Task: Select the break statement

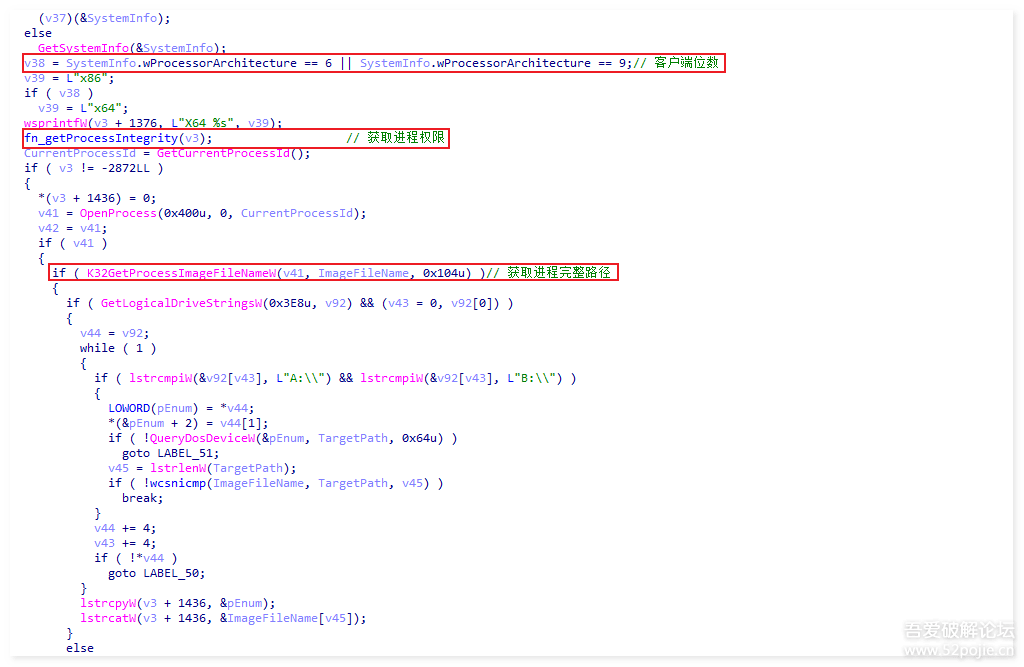Action: tap(142, 498)
